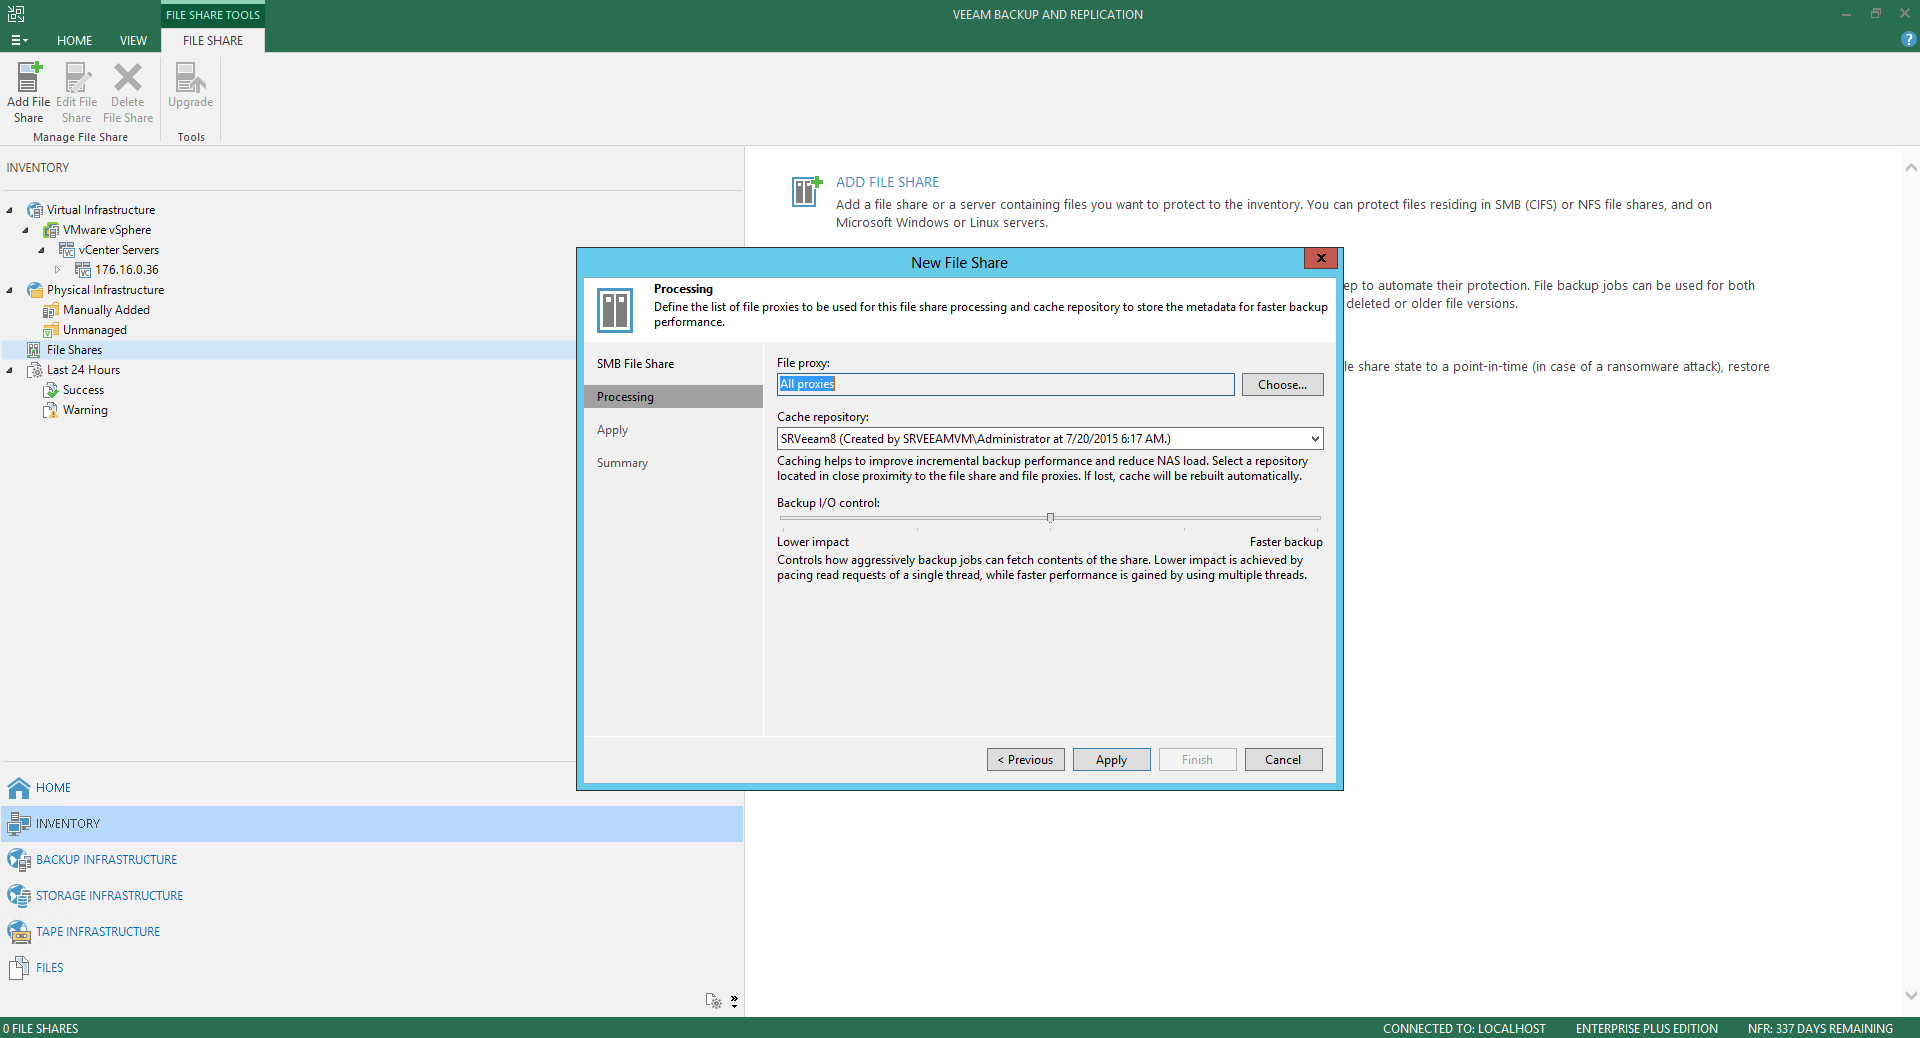Screen dimensions: 1920x1038
Task: Click the Backup I/O control slider handle
Action: point(1050,518)
